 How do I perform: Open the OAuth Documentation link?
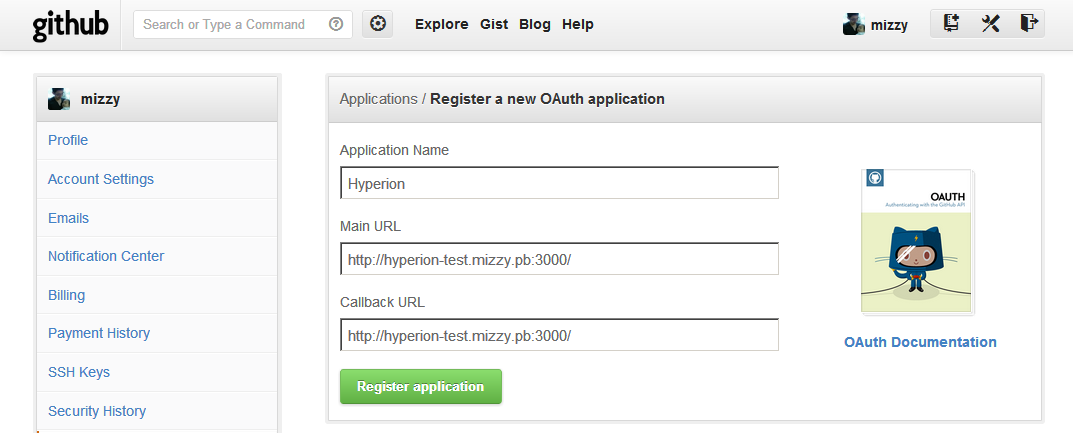point(920,342)
